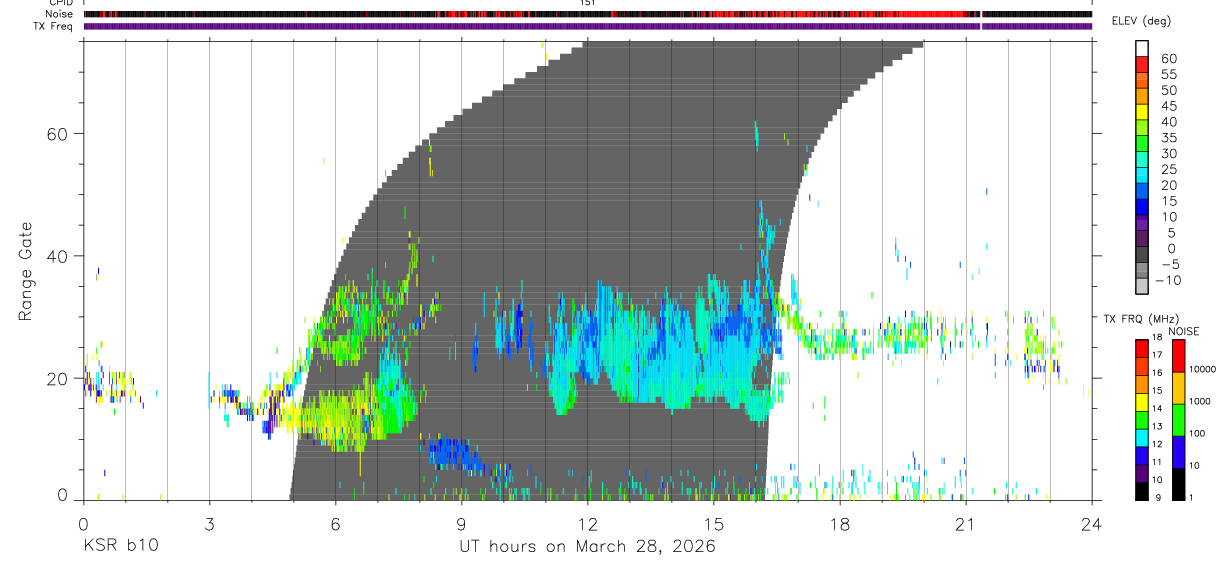Click the green 30–35 ELEV colorbar segment
Viewport: 1228px width, 567px height.
click(1141, 144)
